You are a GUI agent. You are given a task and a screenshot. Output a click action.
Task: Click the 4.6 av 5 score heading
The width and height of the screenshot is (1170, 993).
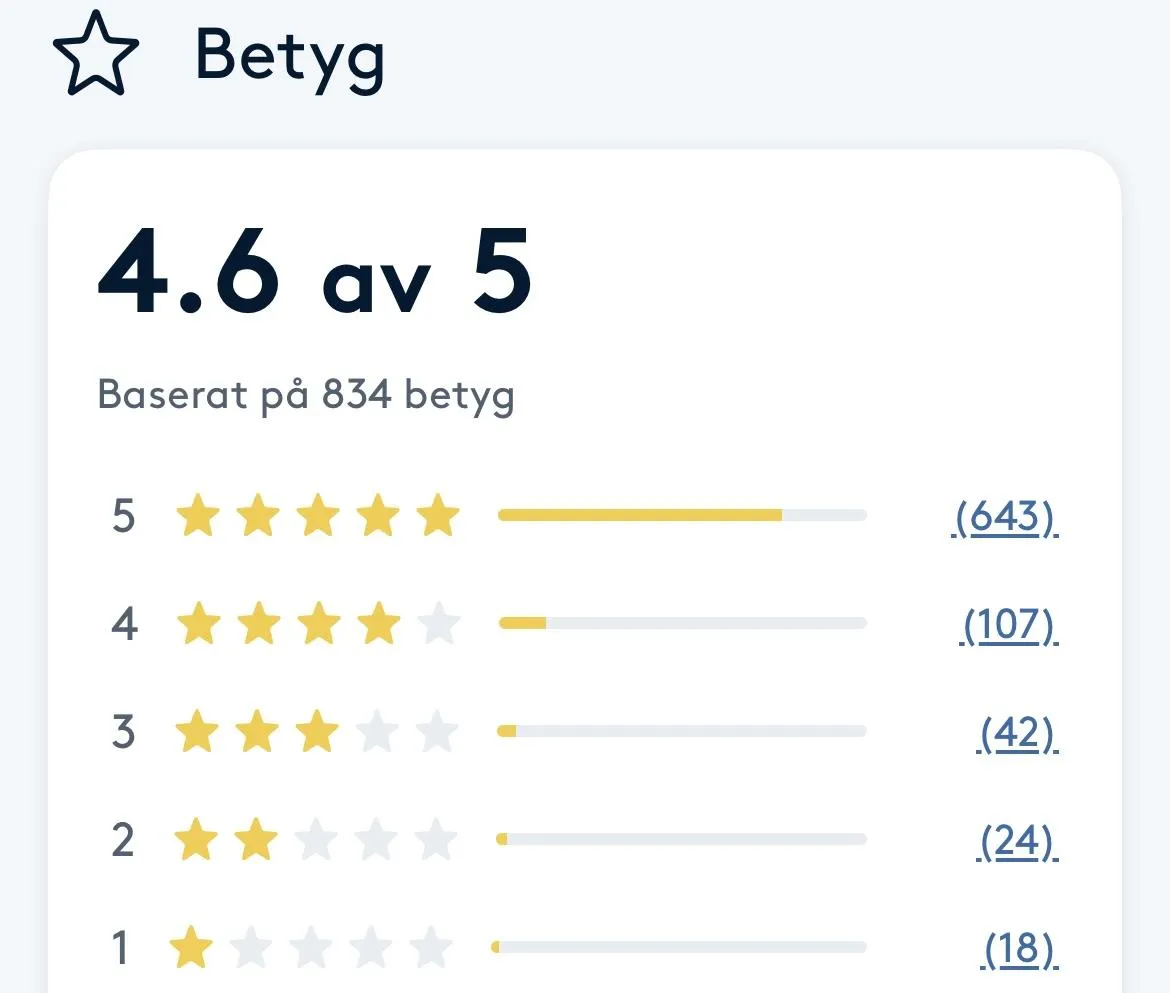point(315,272)
